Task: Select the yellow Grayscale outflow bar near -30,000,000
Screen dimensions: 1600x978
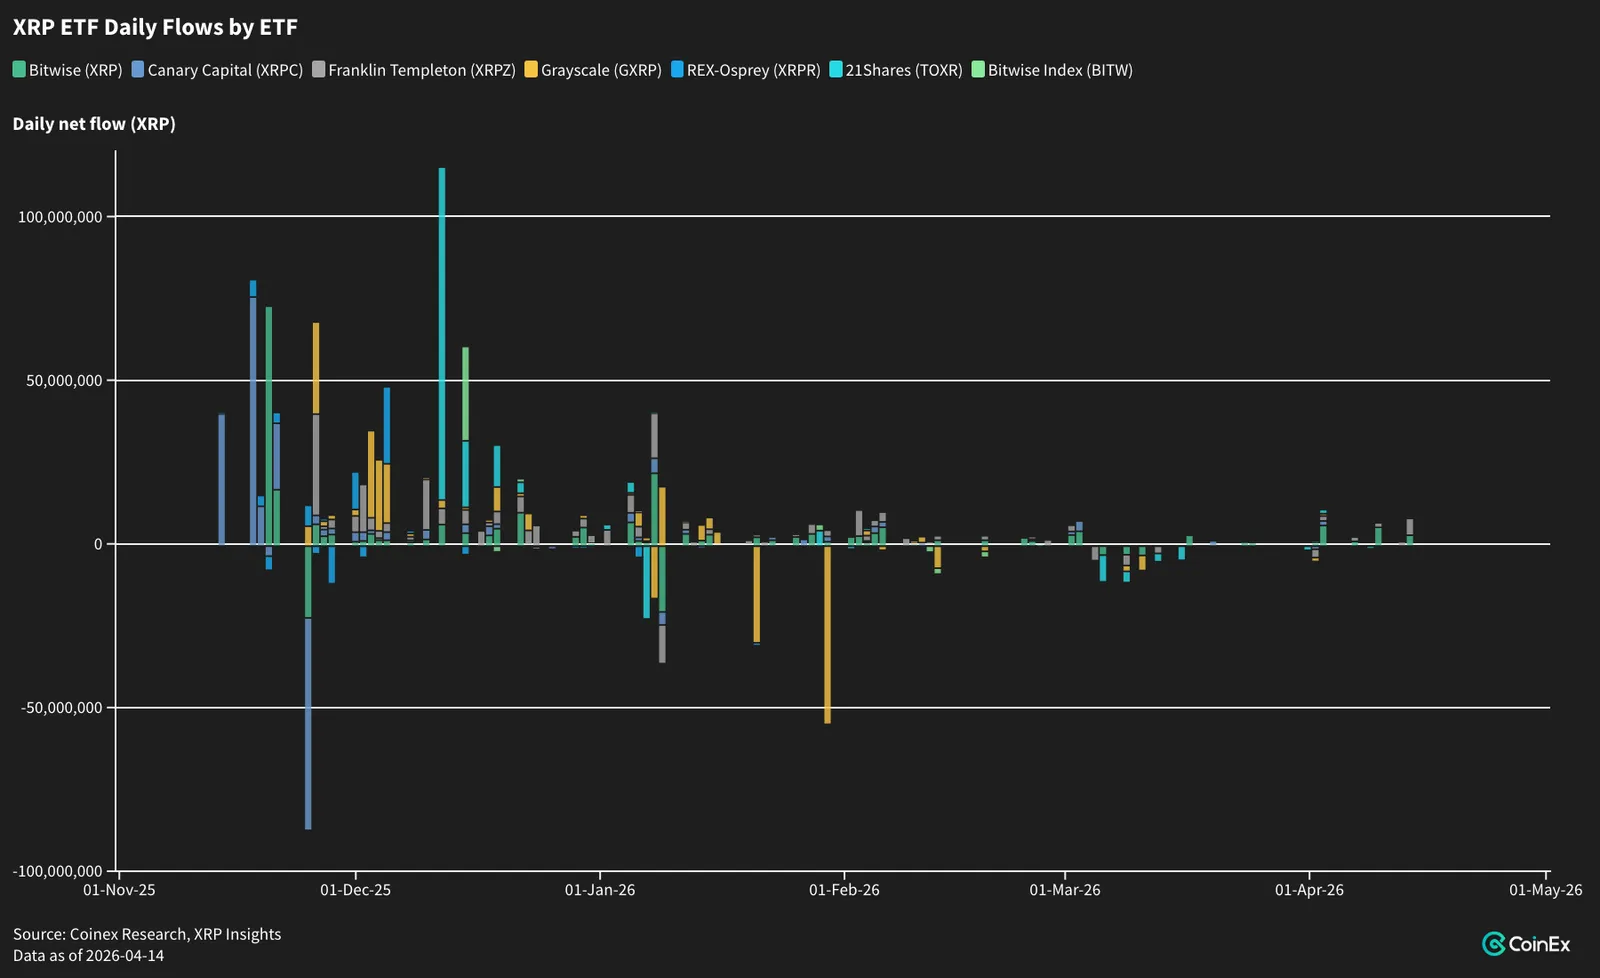Action: click(757, 594)
